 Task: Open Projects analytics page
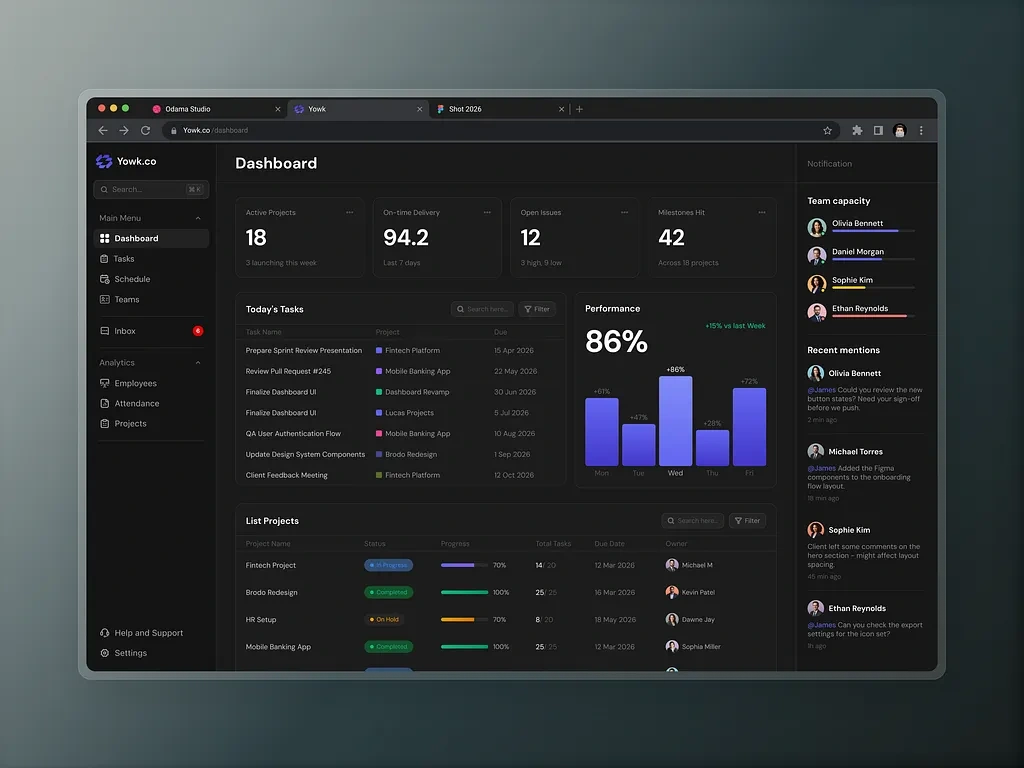[152, 424]
